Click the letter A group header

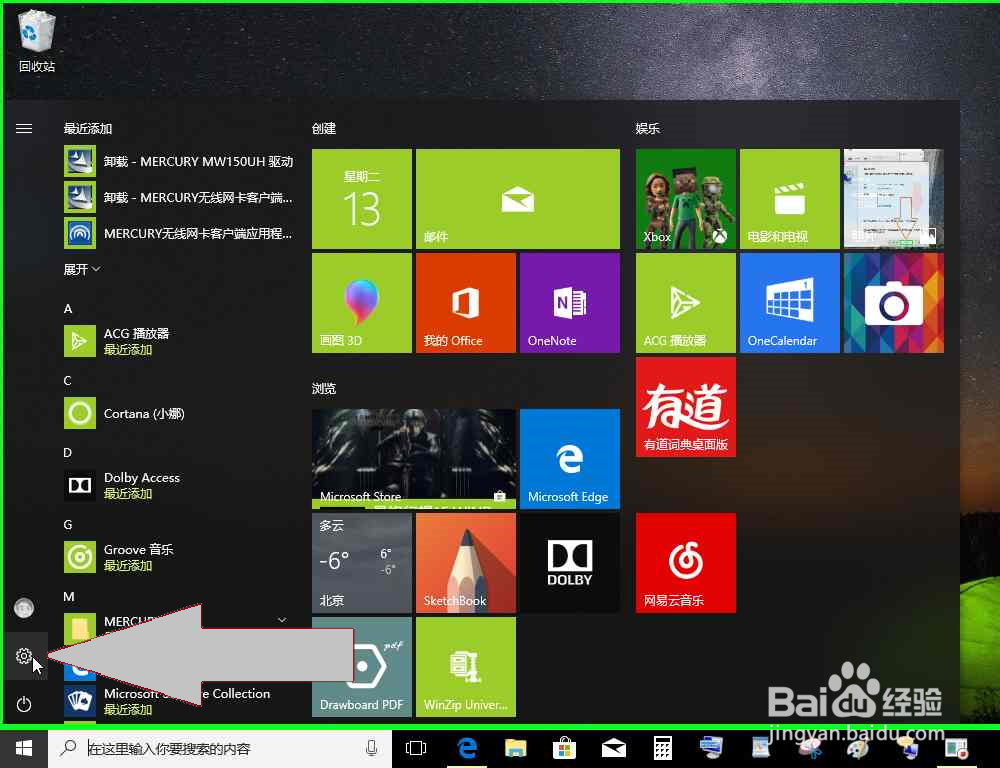click(68, 309)
